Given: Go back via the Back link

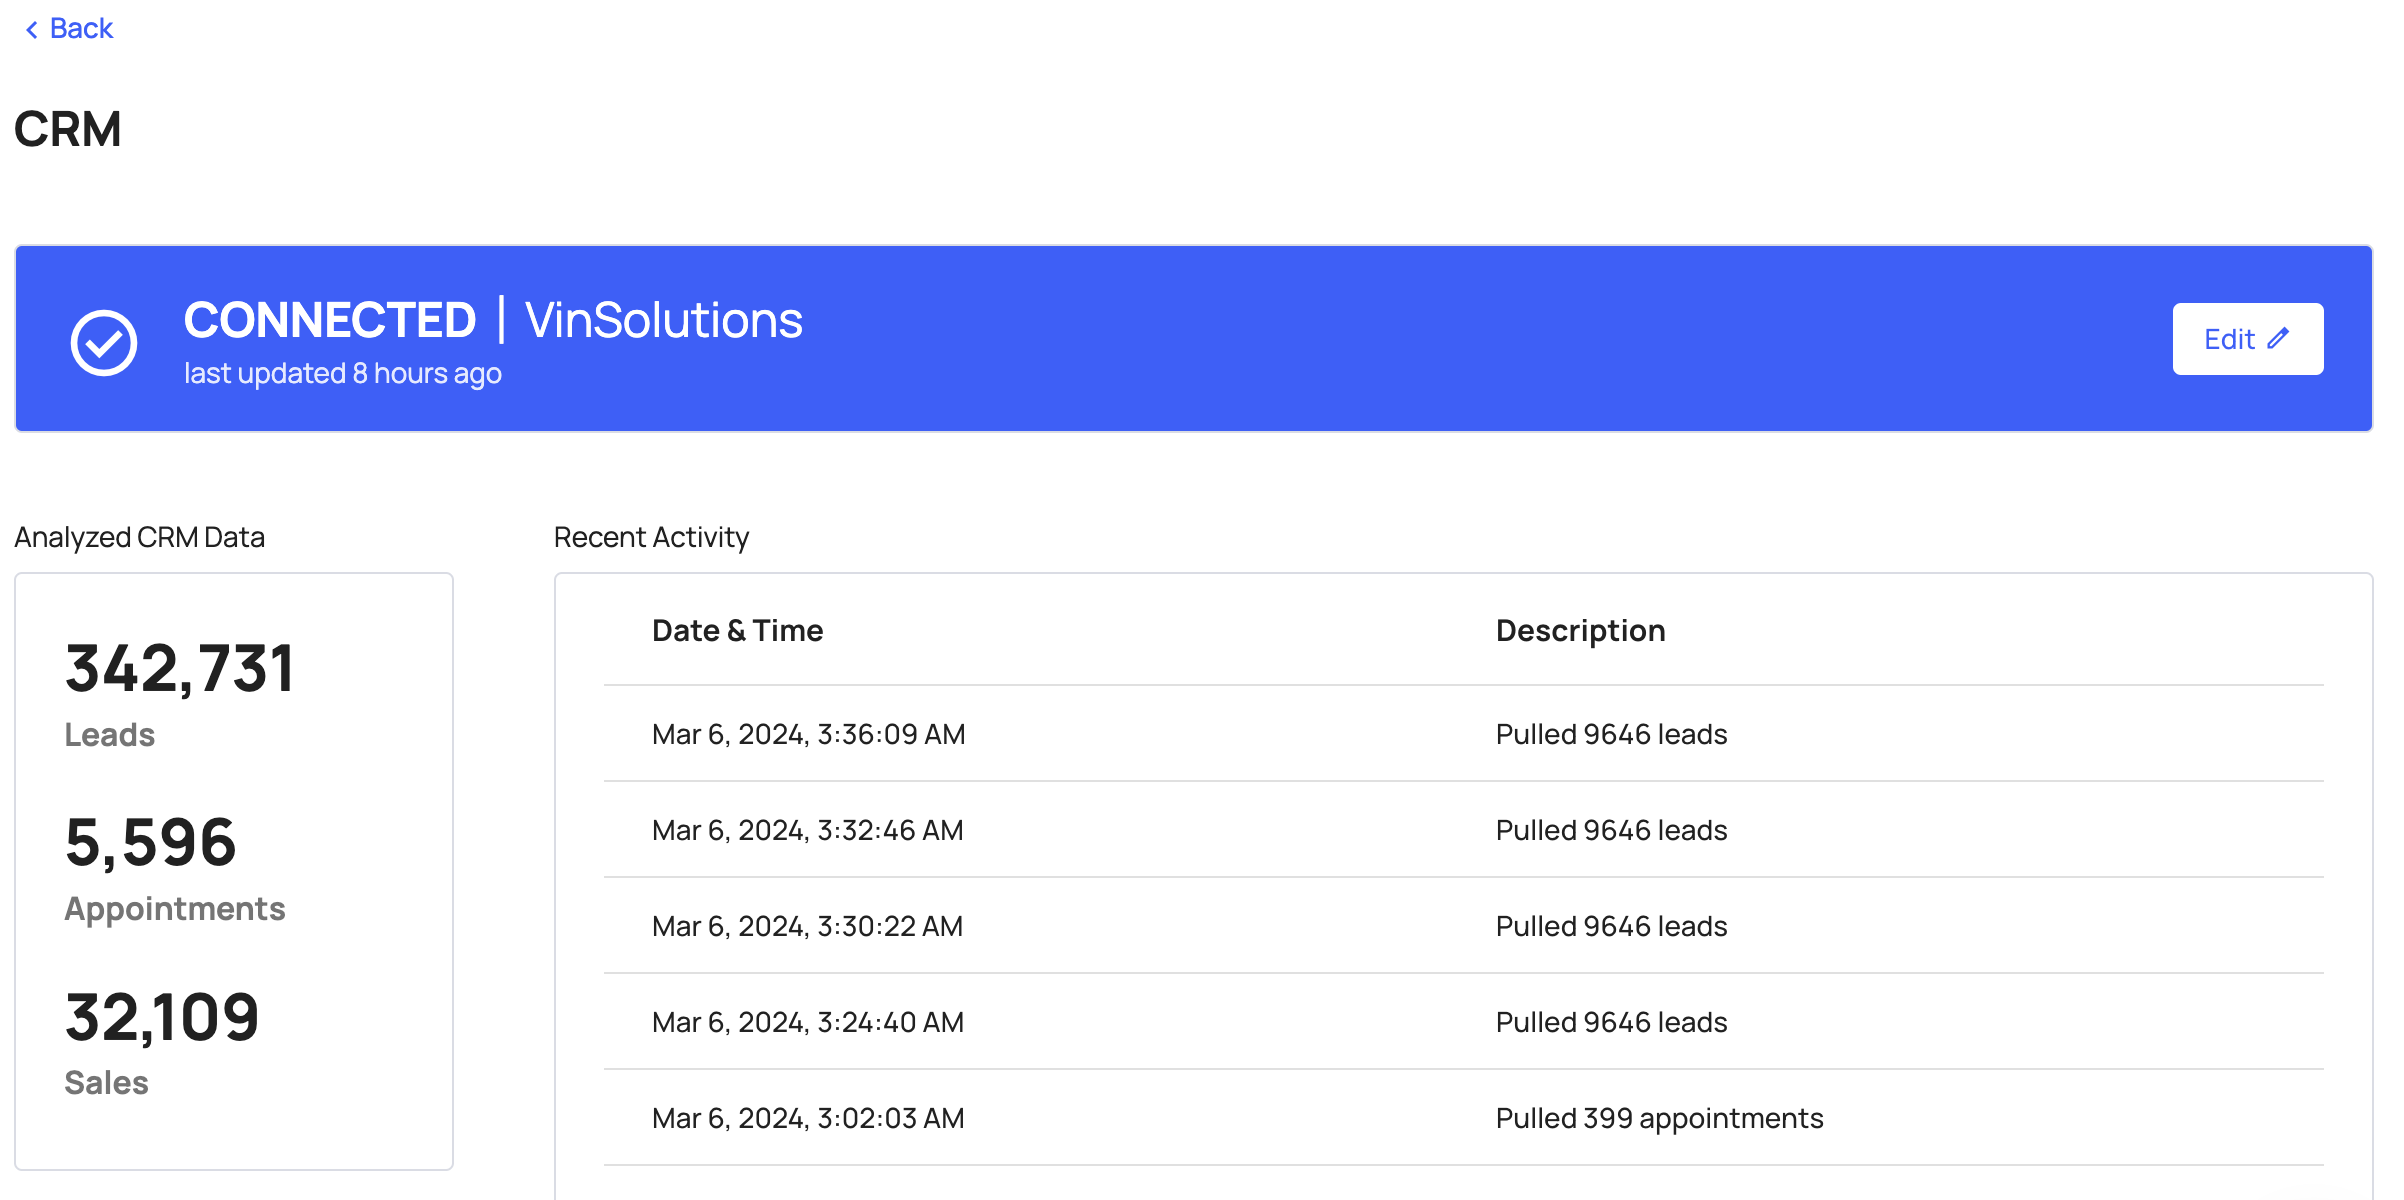Looking at the screenshot, I should click(x=81, y=29).
